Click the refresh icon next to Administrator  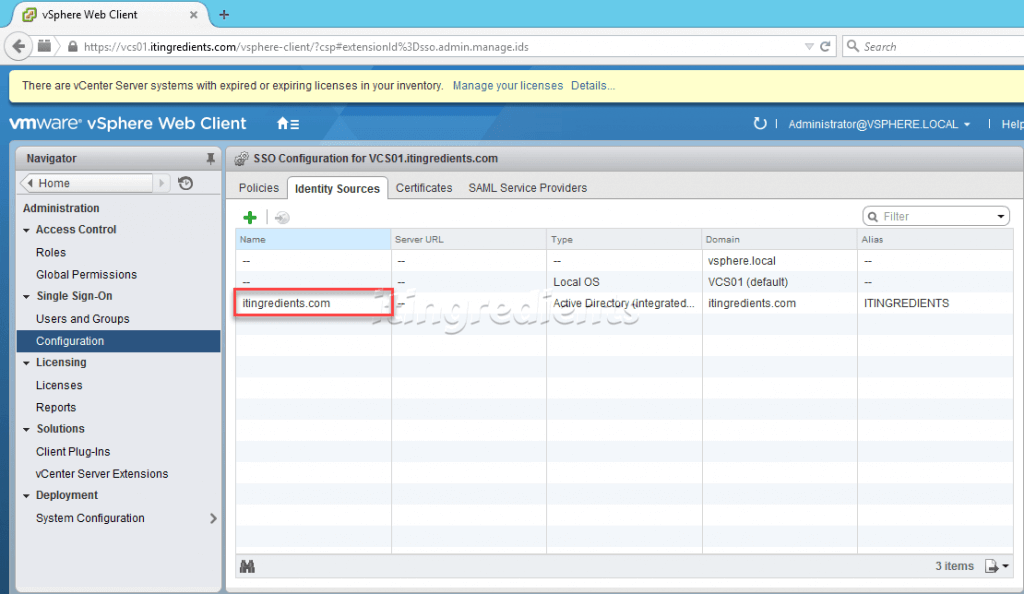pos(761,123)
